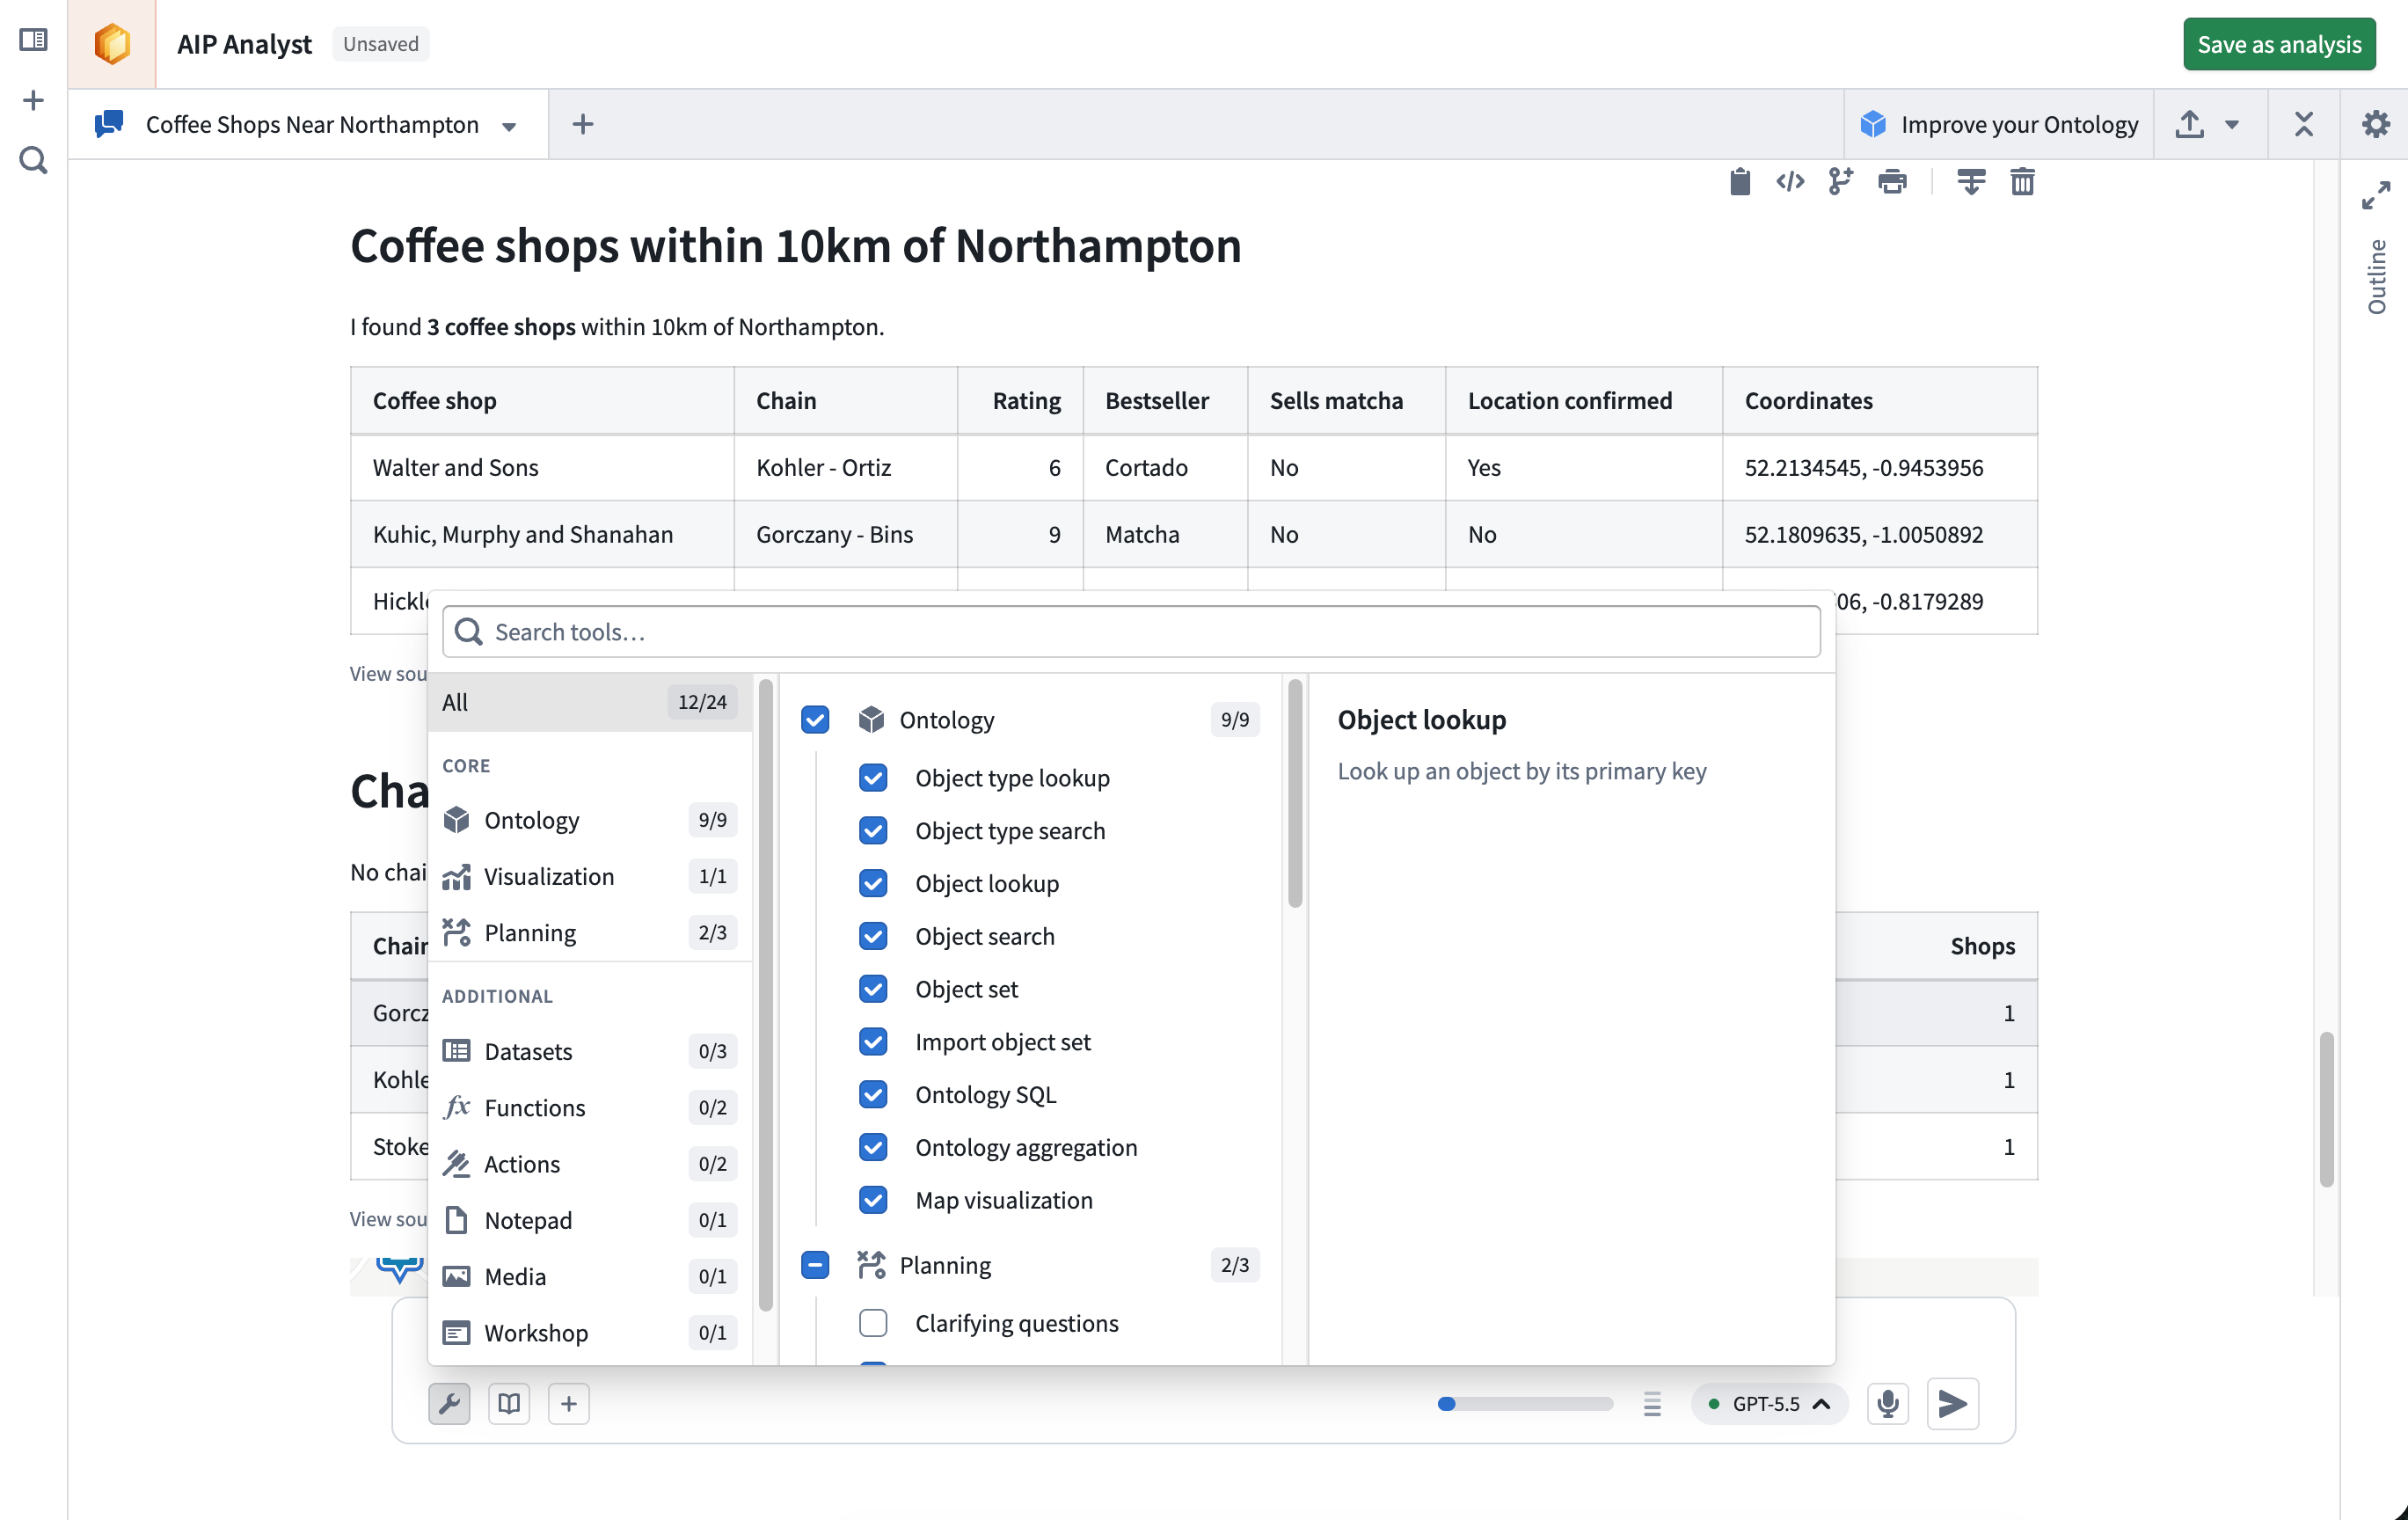This screenshot has height=1520, width=2408.
Task: Click the plus icon in left rail
Action: 33,100
